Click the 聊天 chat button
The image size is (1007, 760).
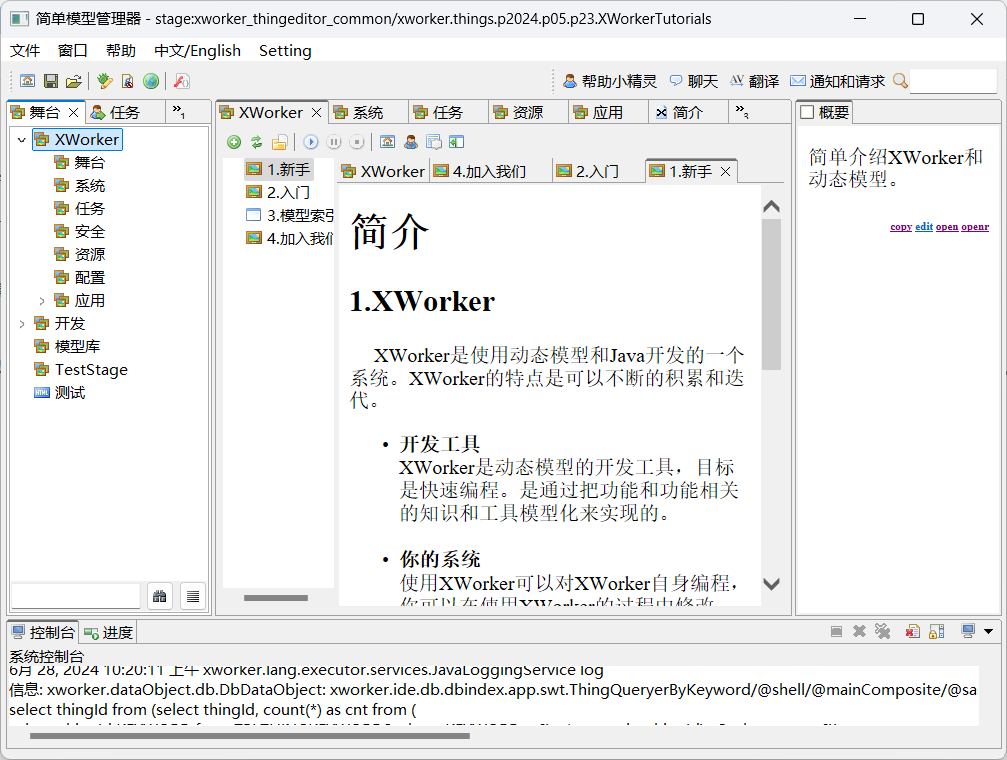tap(694, 81)
